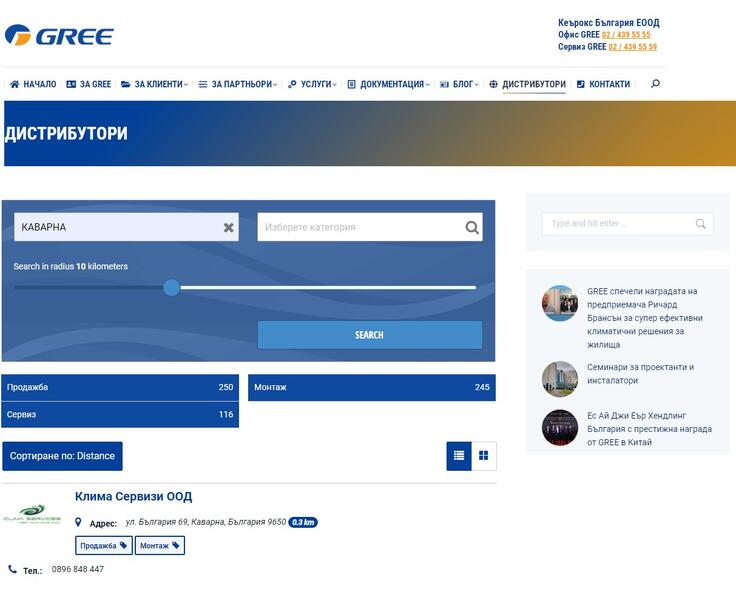Click the GREE logo

click(x=59, y=36)
